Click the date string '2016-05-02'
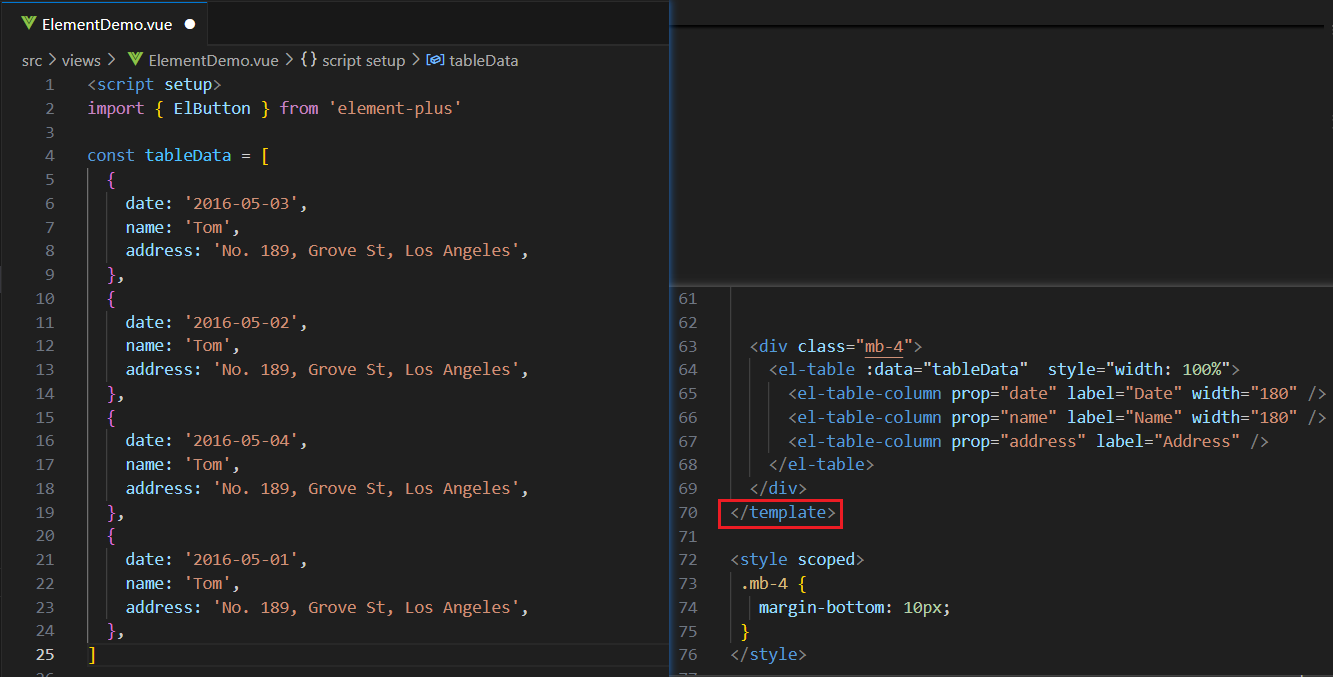The image size is (1333, 677). pos(241,323)
